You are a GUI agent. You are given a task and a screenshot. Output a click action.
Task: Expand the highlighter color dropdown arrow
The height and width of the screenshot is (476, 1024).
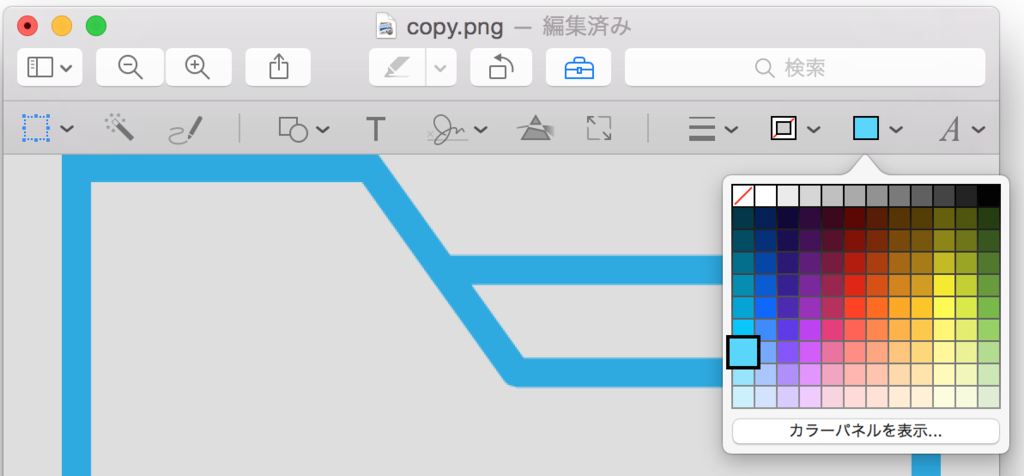click(441, 67)
